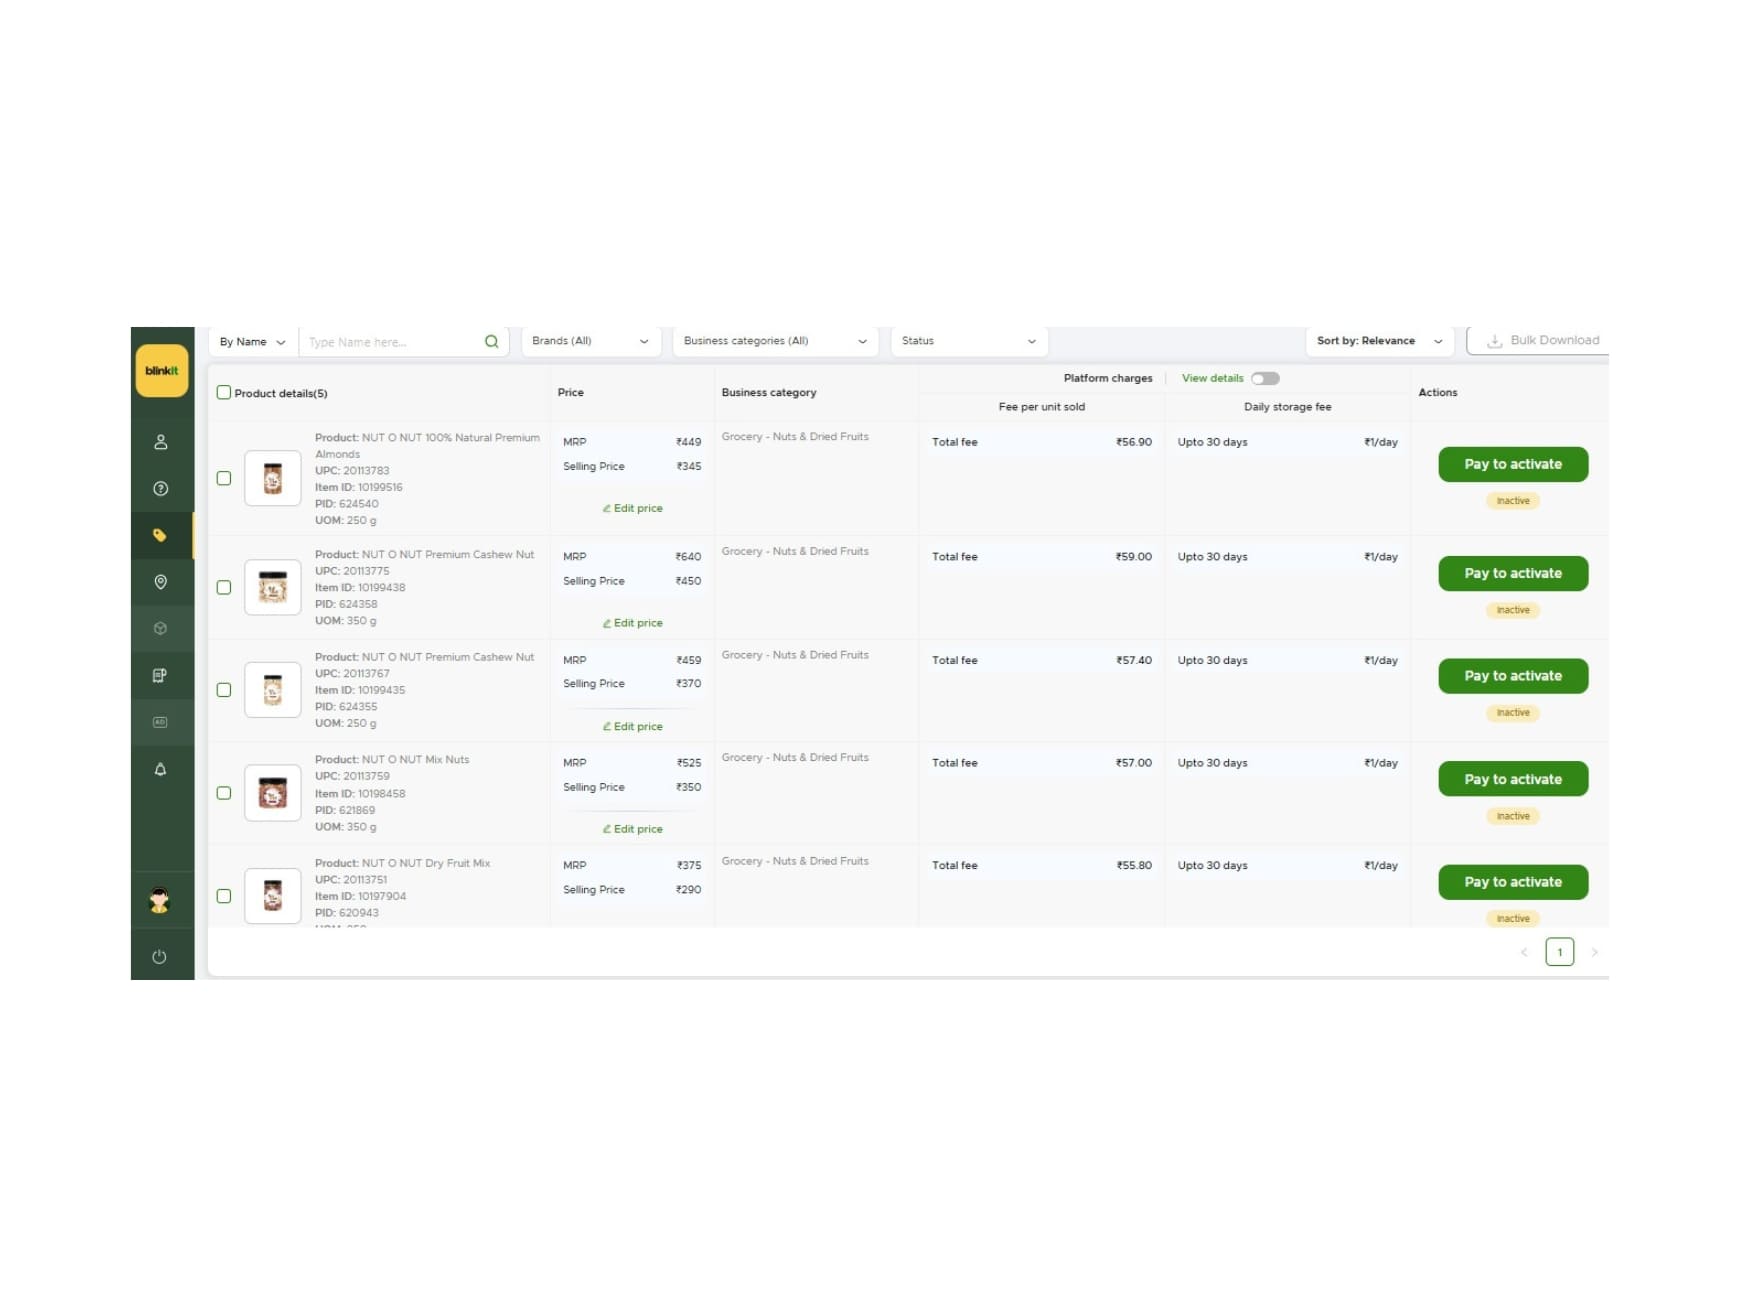Pay to activate Cashew Nut 250 g
Screen dimensions: 1741x1306
coord(1513,676)
